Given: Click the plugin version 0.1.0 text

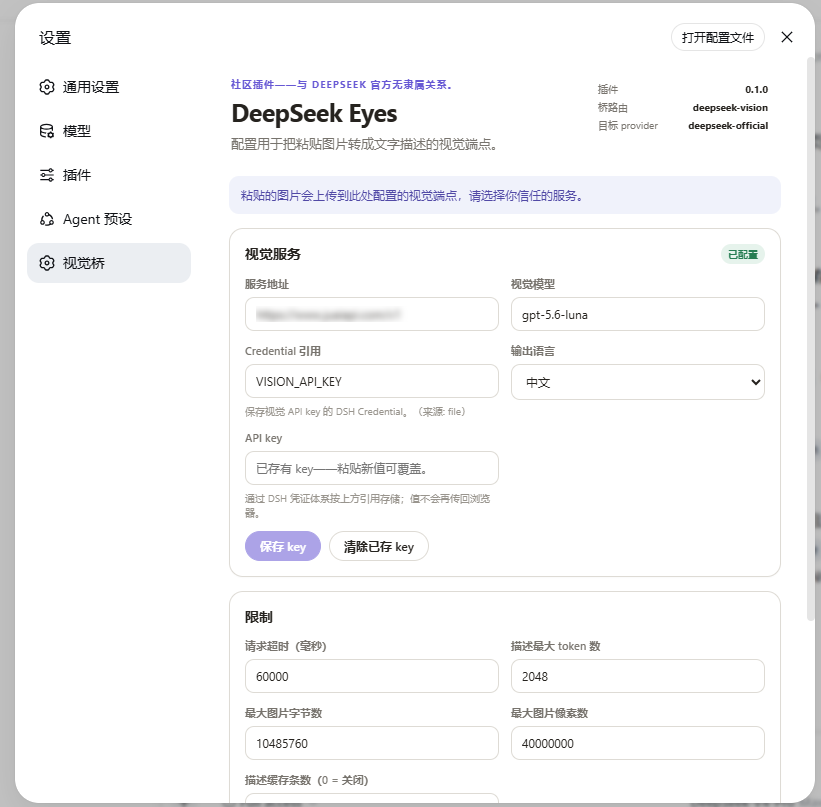Looking at the screenshot, I should coord(756,90).
